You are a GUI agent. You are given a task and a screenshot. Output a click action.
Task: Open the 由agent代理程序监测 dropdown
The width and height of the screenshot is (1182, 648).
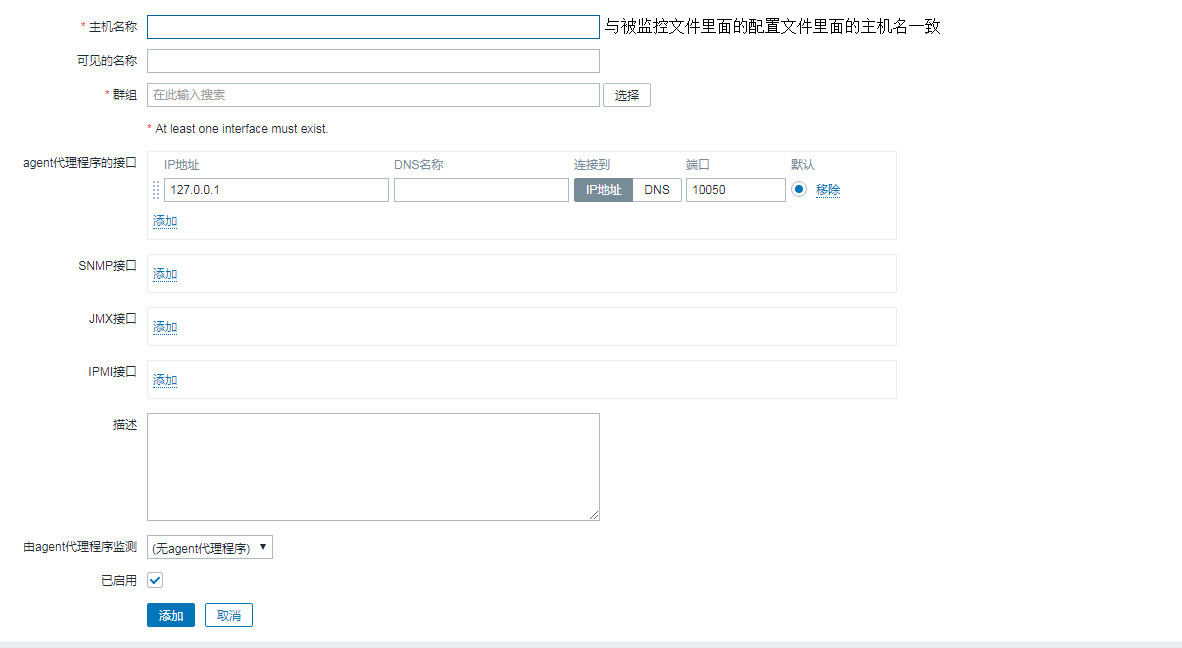pyautogui.click(x=209, y=547)
